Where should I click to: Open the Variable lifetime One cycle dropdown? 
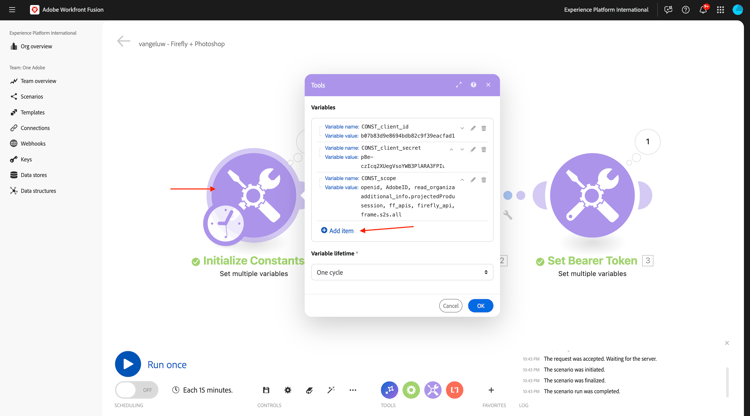(x=402, y=272)
